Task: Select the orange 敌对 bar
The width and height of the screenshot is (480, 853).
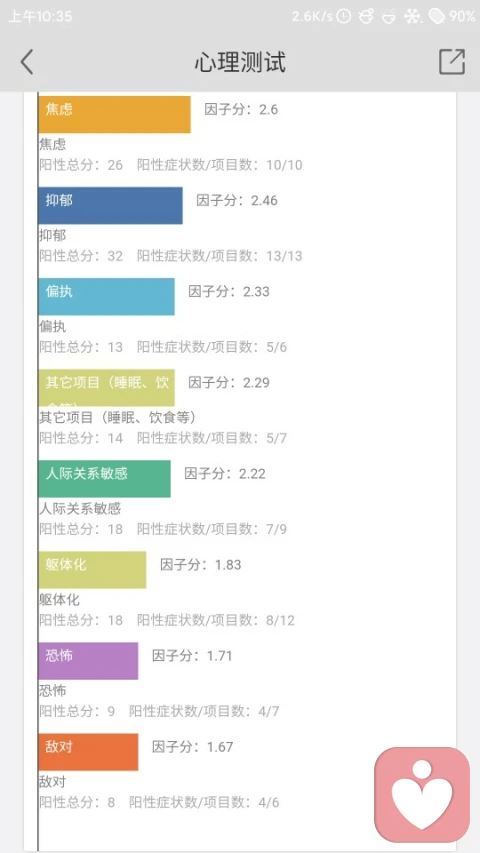Action: [x=88, y=752]
